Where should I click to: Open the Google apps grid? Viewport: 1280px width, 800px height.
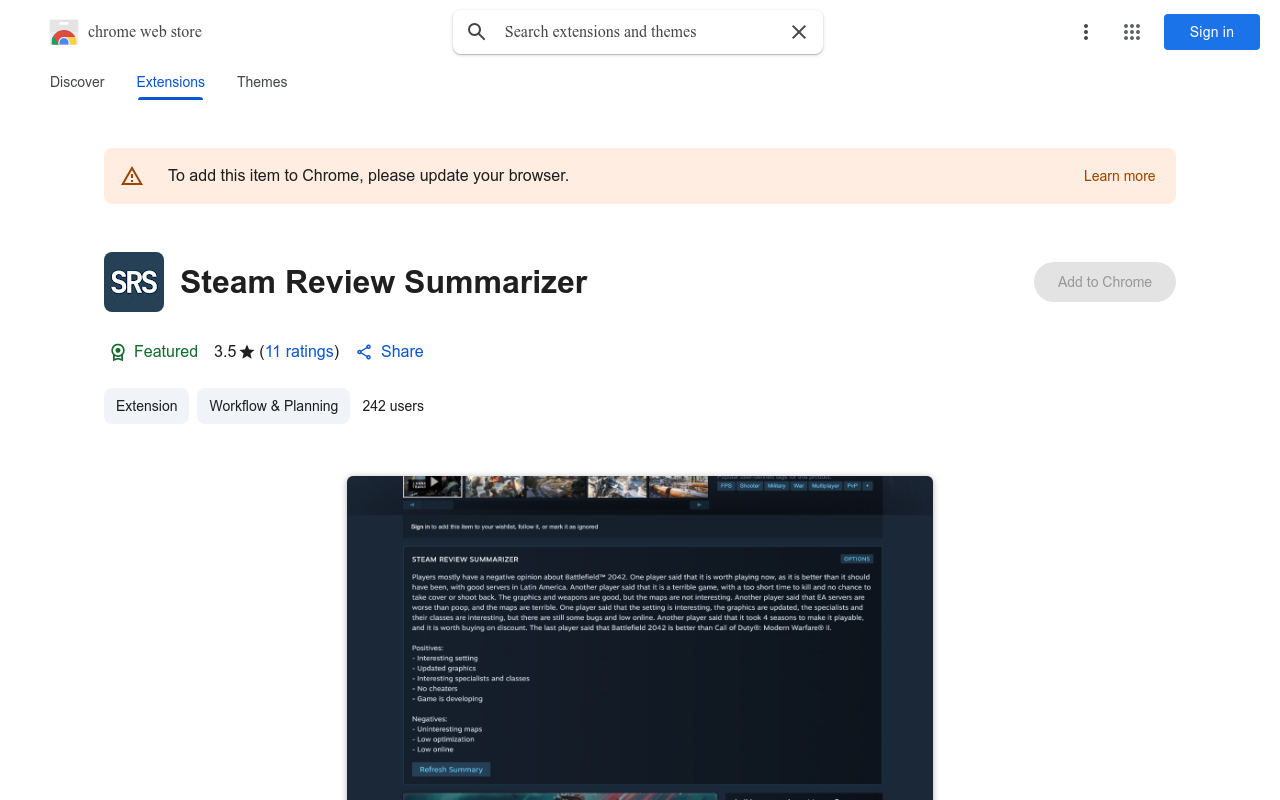[1132, 32]
